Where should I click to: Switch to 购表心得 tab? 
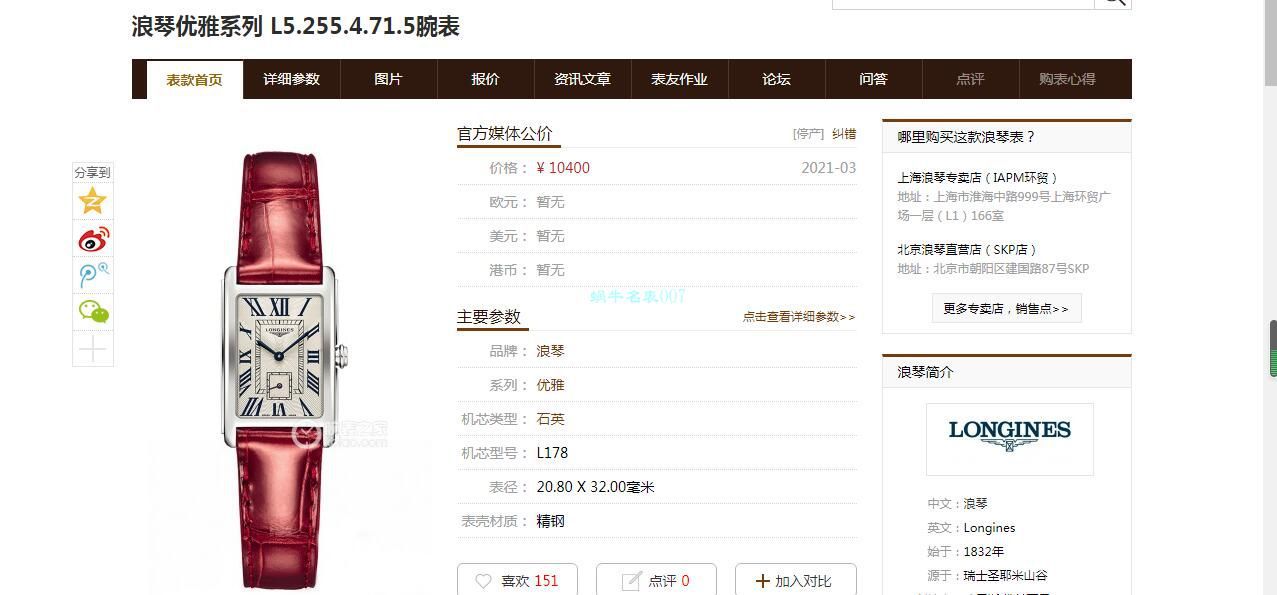point(1069,79)
